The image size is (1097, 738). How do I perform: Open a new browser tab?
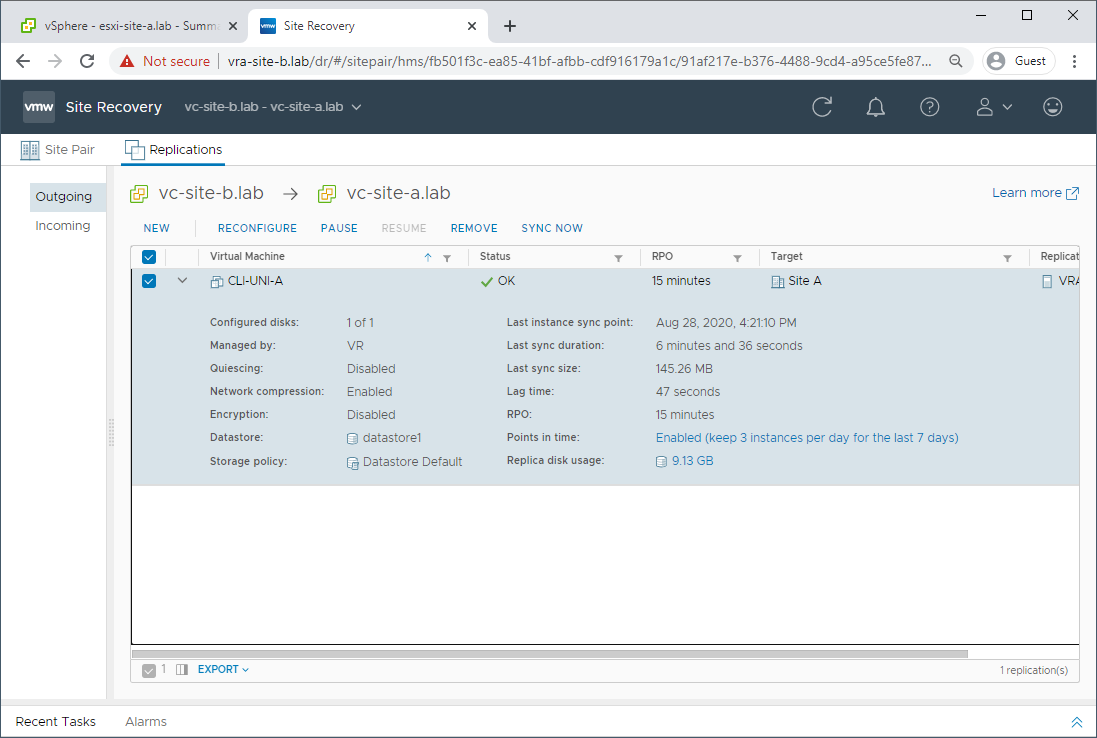point(510,26)
